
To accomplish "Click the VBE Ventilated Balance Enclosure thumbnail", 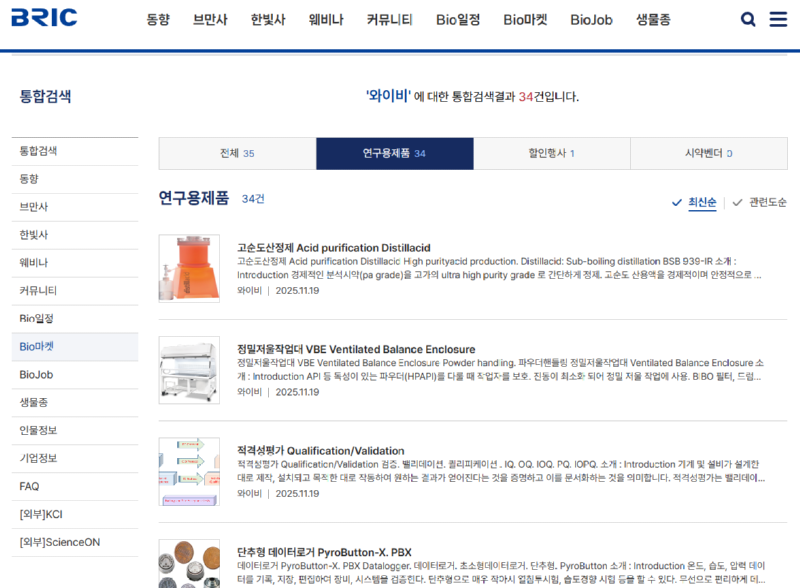I will 190,370.
